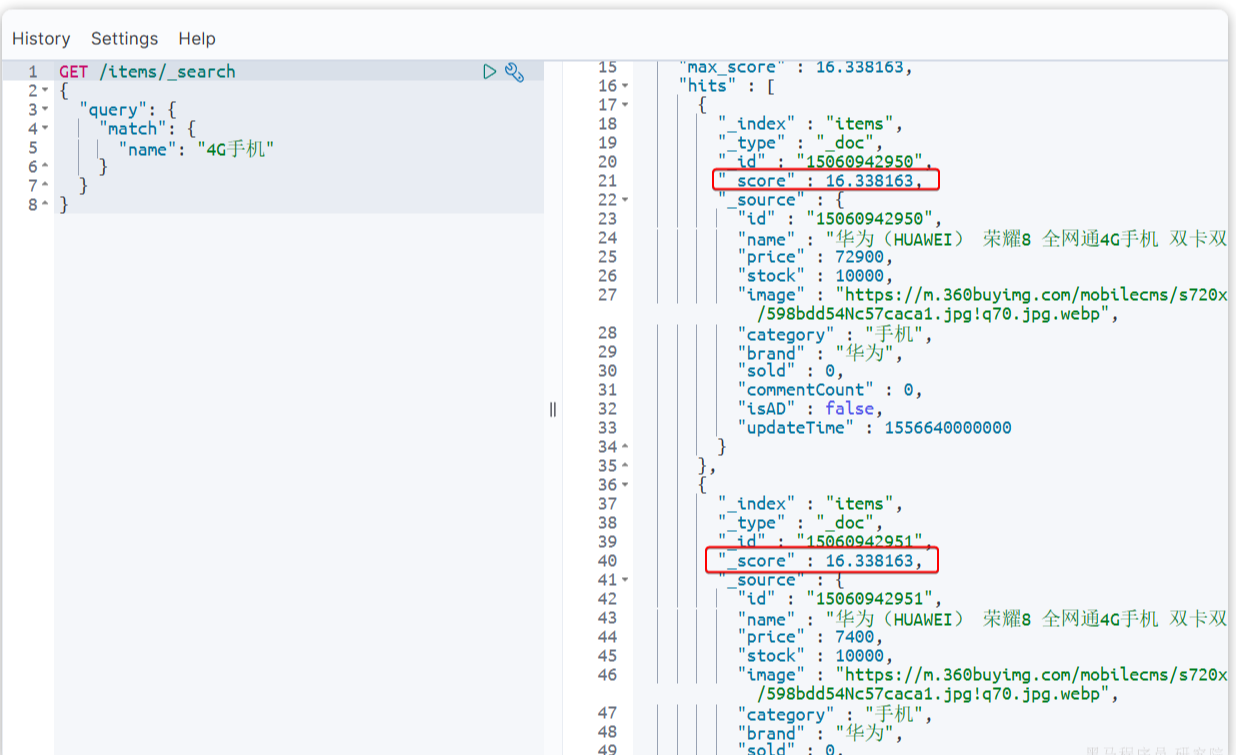
Task: Fold the first hit object at output line 17
Action: [625, 105]
